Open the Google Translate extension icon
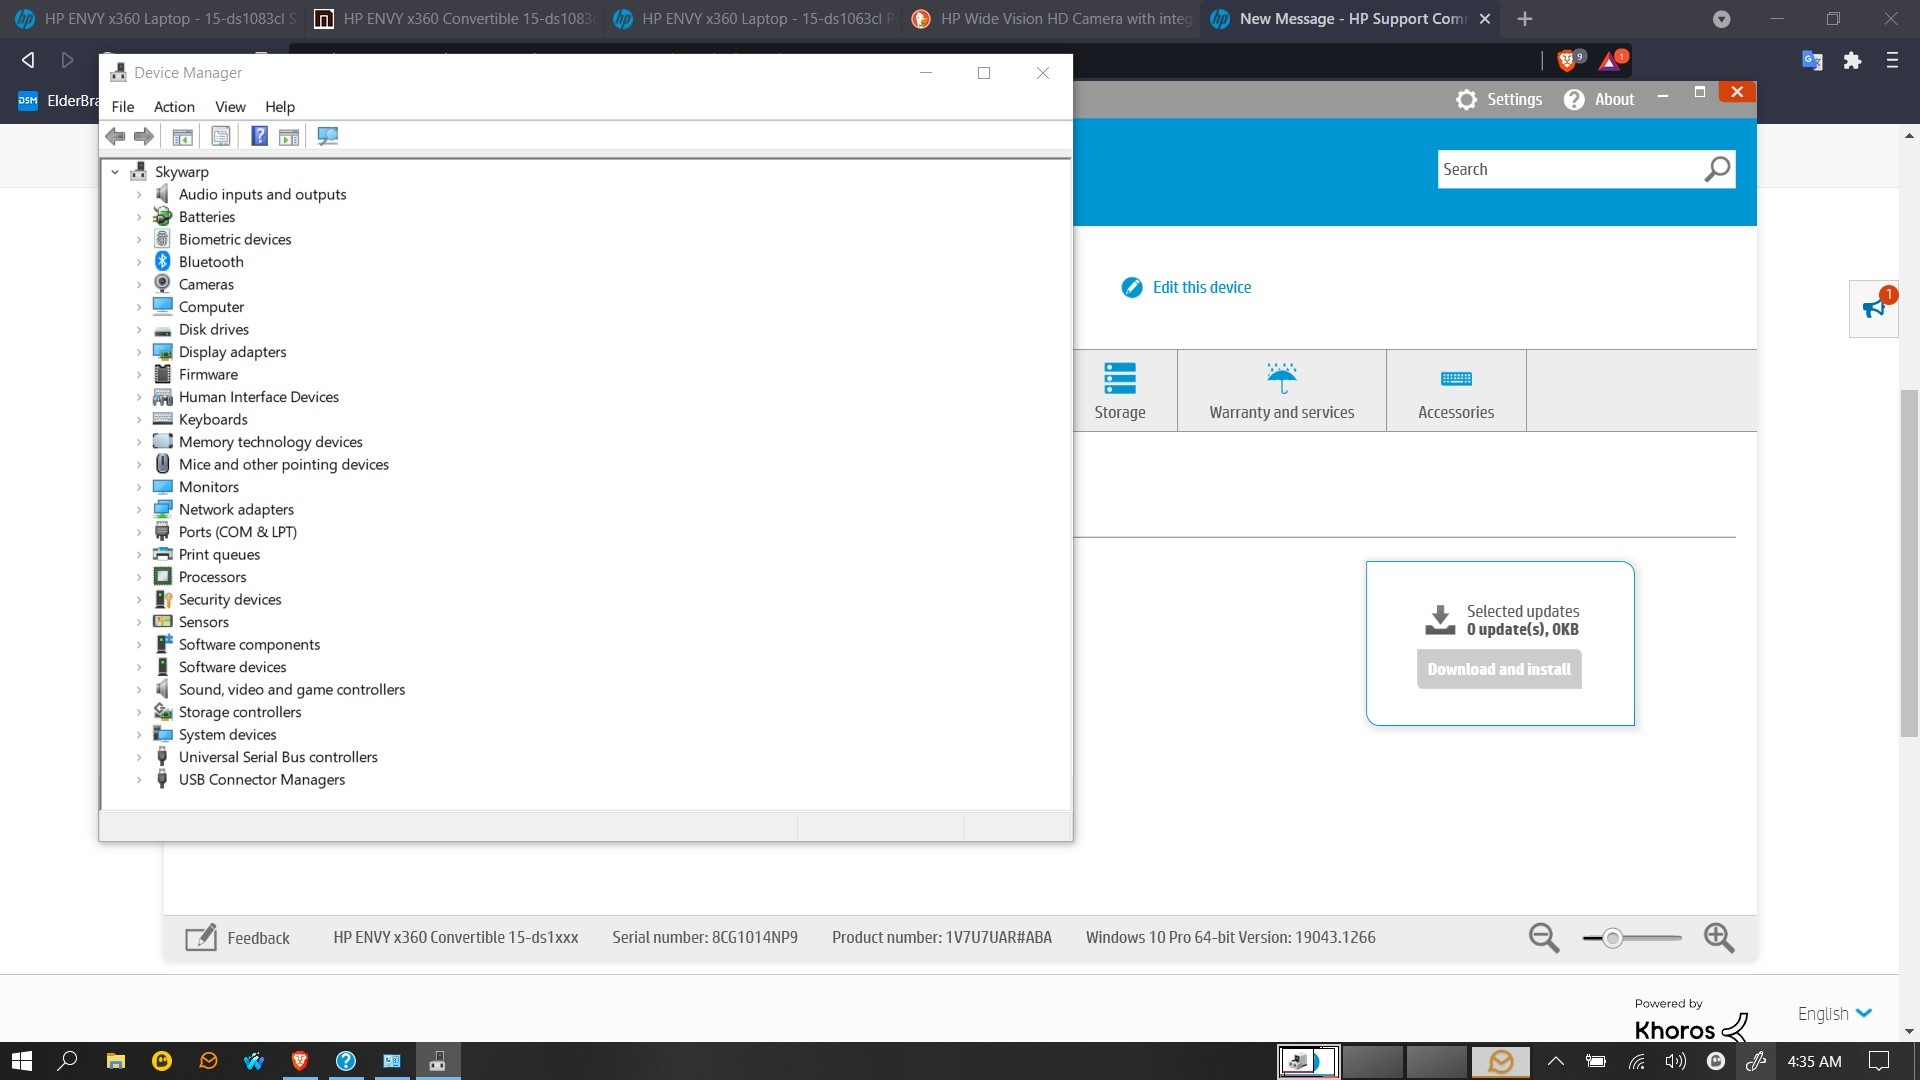The height and width of the screenshot is (1080, 1920). click(x=1812, y=61)
